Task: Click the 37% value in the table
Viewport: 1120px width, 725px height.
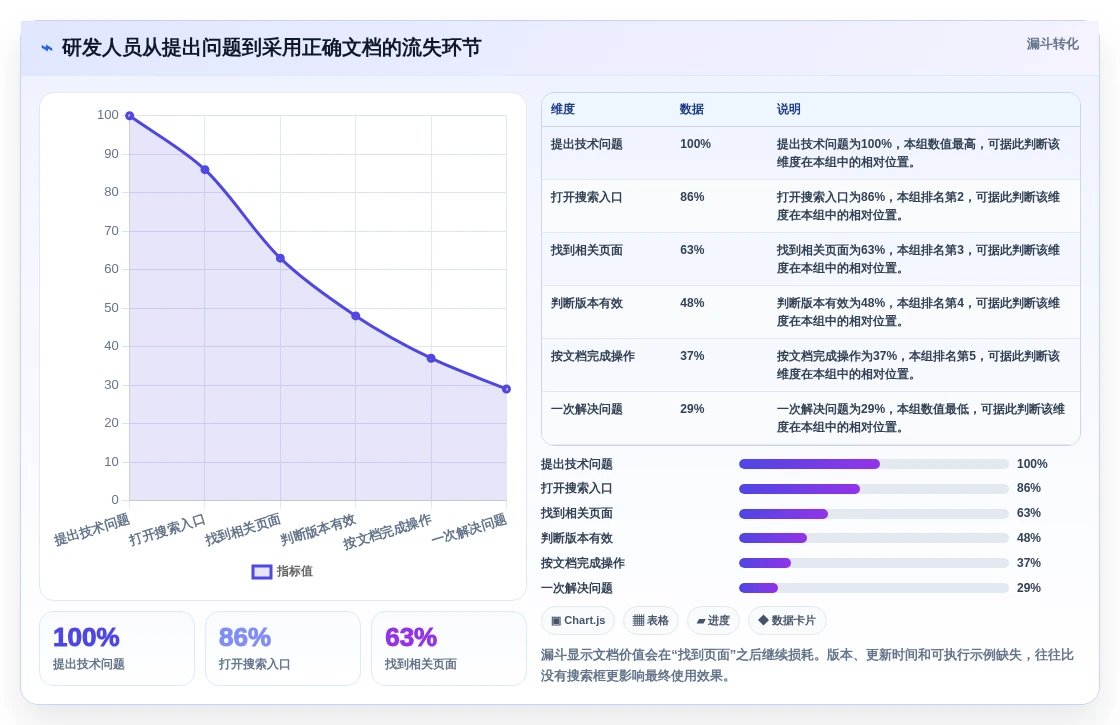Action: (x=692, y=356)
